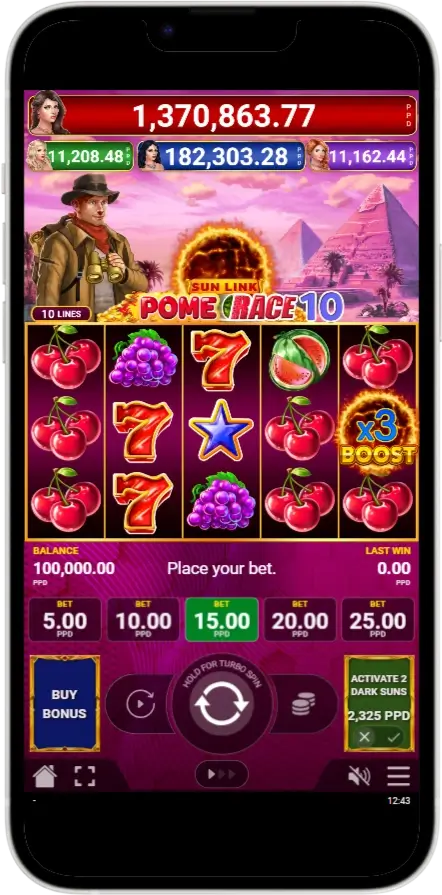Click the x3 Boost sun symbol

coord(377,432)
